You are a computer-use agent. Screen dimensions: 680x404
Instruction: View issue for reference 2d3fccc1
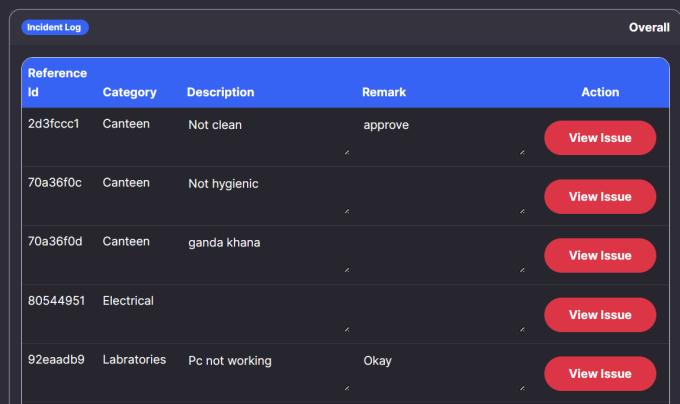(x=599, y=138)
